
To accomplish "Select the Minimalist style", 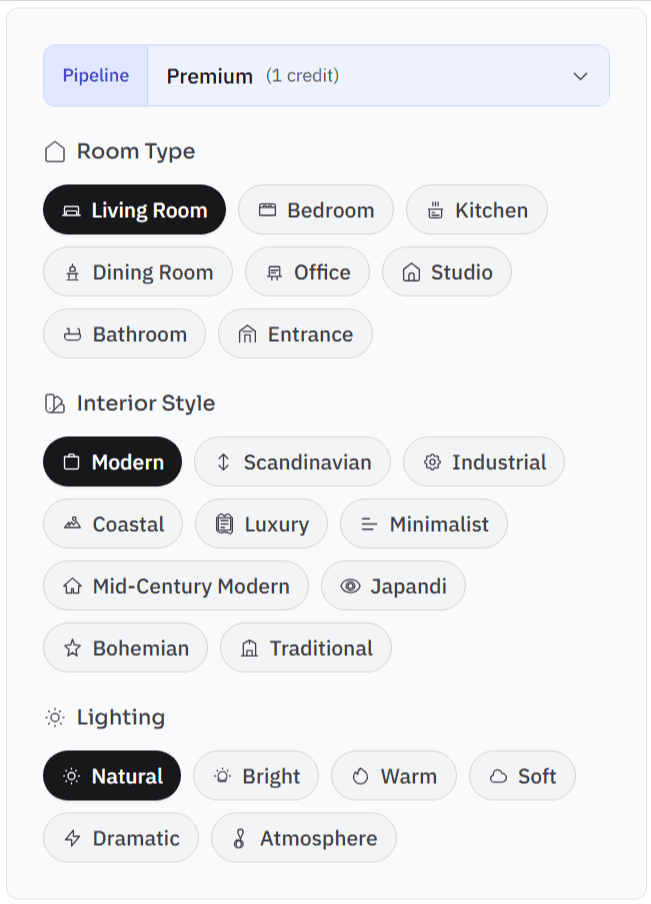I will 424,524.
